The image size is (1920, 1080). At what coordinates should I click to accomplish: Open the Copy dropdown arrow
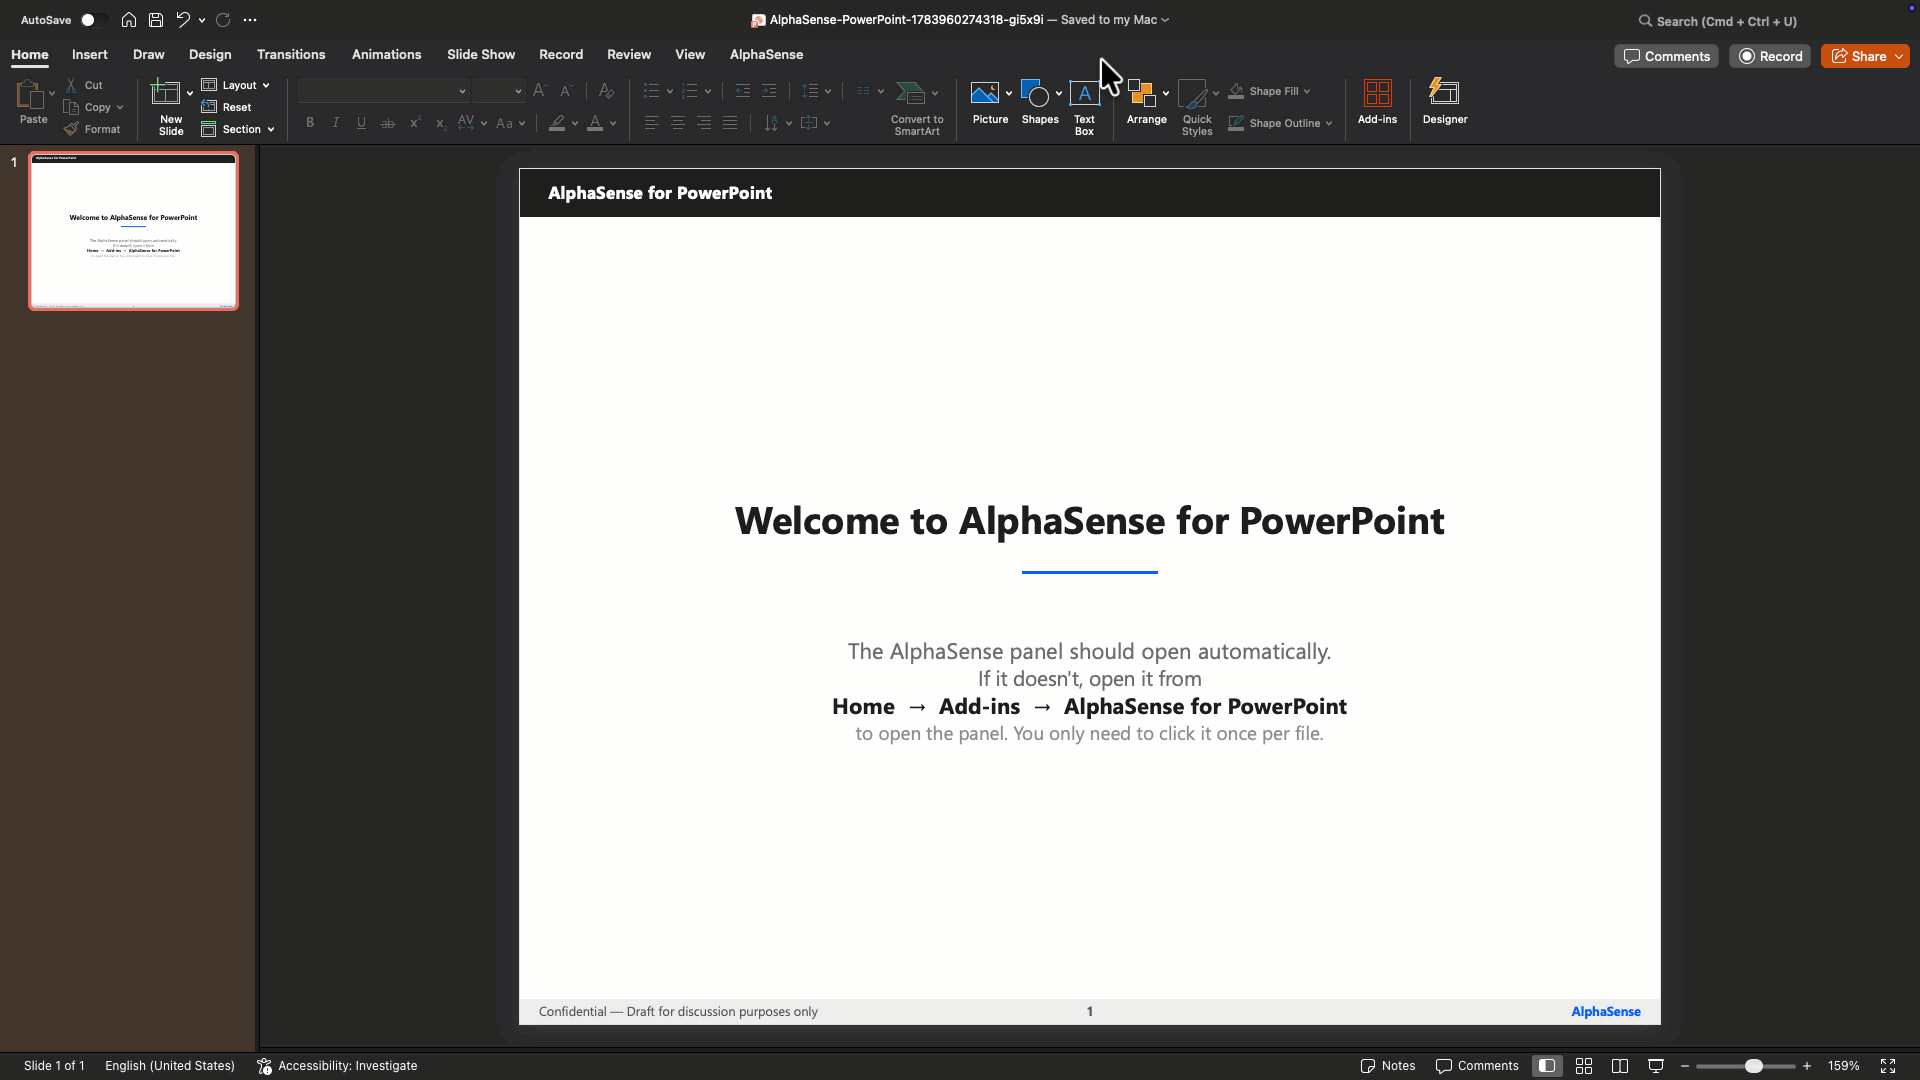click(x=120, y=107)
